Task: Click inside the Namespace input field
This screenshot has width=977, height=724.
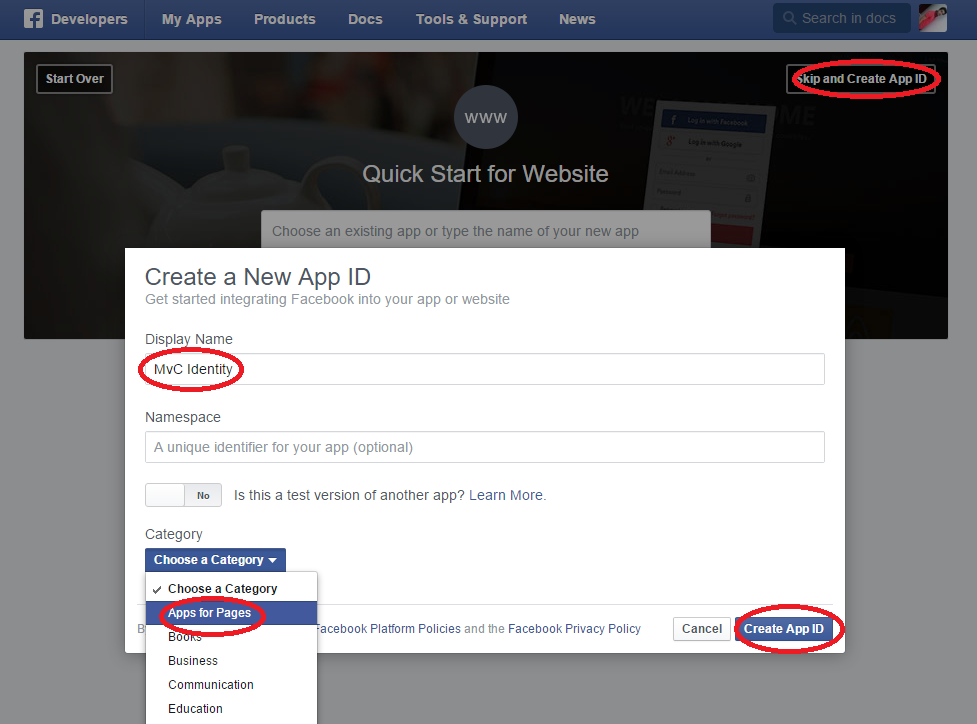Action: pyautogui.click(x=484, y=446)
